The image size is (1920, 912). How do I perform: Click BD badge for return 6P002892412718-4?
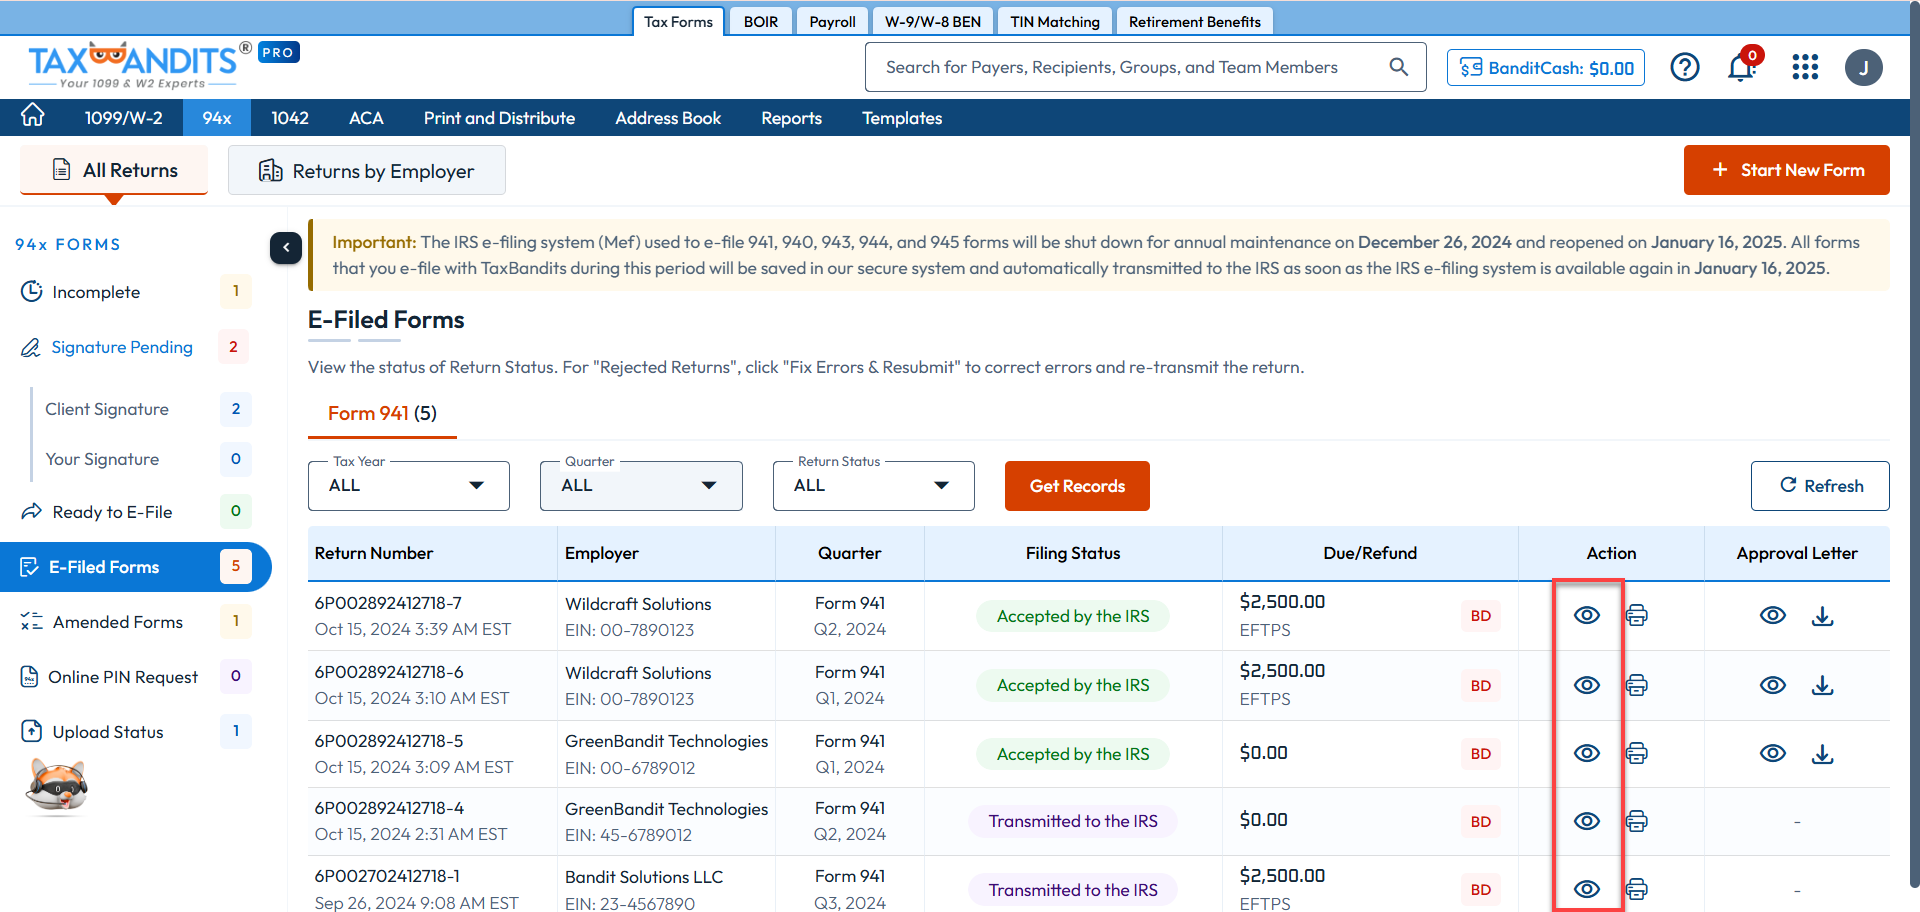(x=1481, y=822)
